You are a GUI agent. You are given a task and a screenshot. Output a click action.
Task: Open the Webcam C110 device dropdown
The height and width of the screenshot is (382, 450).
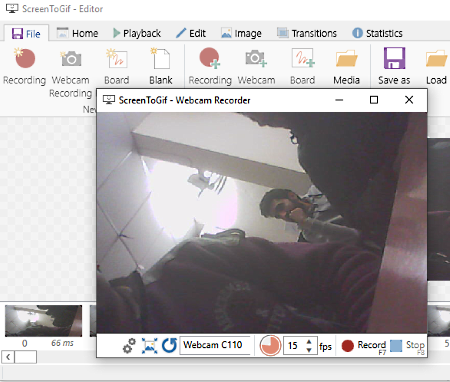215,345
